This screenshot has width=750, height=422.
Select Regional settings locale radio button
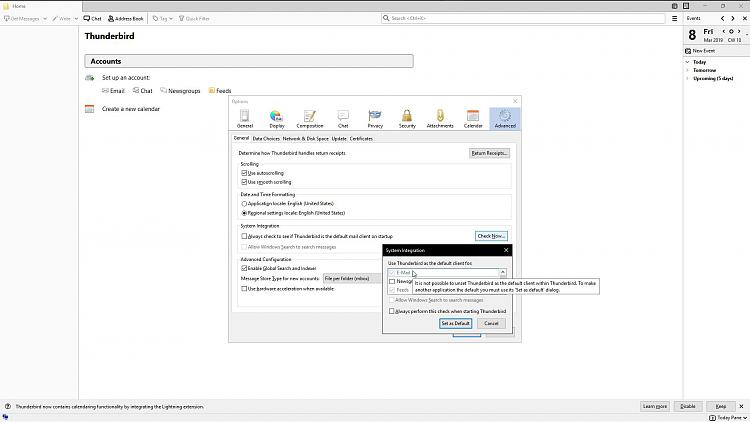click(x=244, y=213)
